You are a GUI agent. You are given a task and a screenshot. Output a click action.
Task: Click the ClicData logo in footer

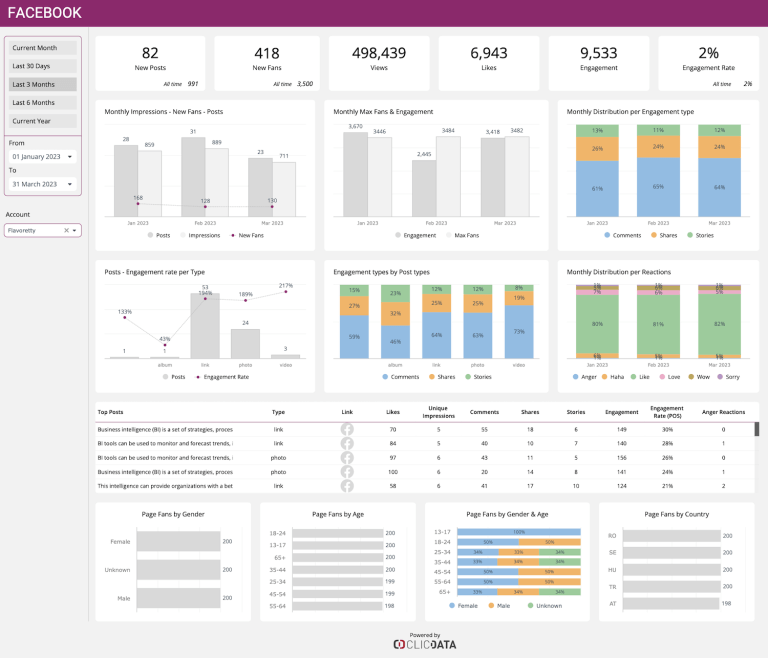pos(425,644)
